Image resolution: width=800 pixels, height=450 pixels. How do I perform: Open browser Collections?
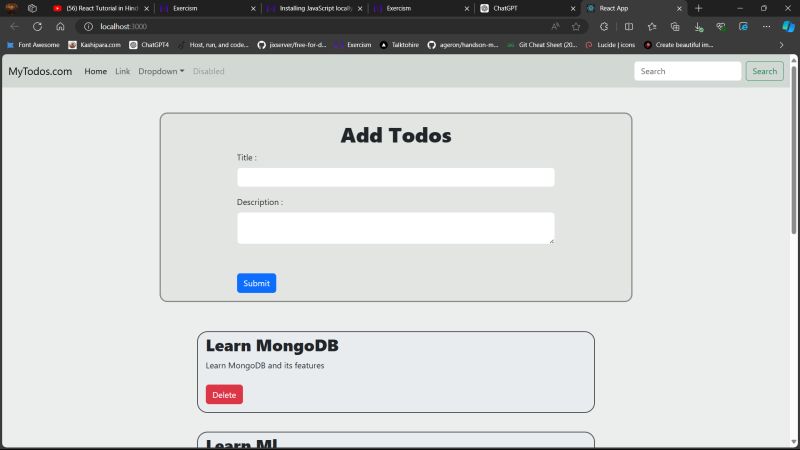[x=675, y=27]
